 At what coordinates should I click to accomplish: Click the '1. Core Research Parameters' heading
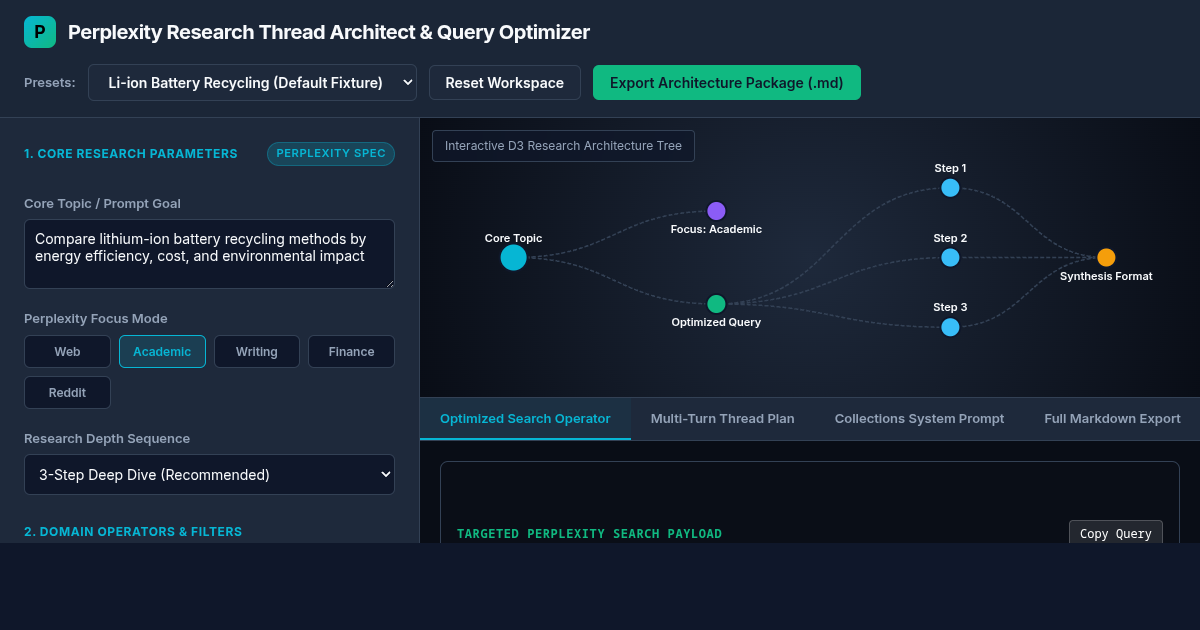131,154
